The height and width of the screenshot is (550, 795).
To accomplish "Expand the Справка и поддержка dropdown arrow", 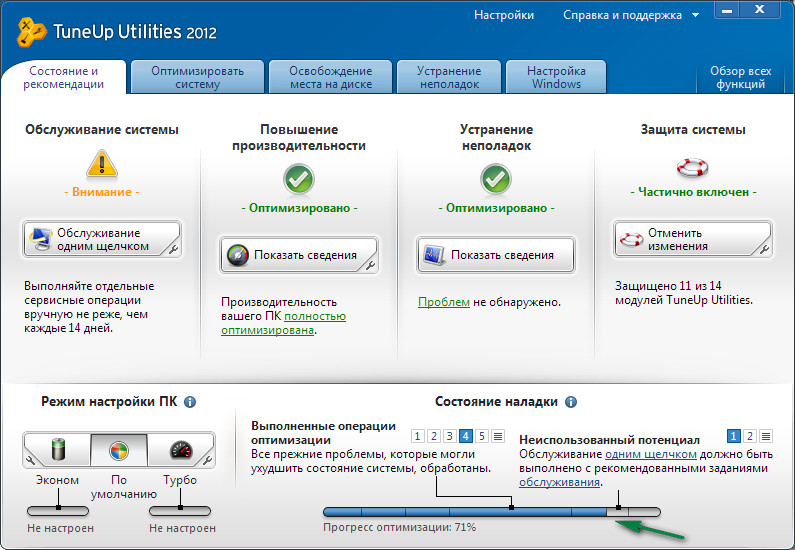I will tap(696, 15).
